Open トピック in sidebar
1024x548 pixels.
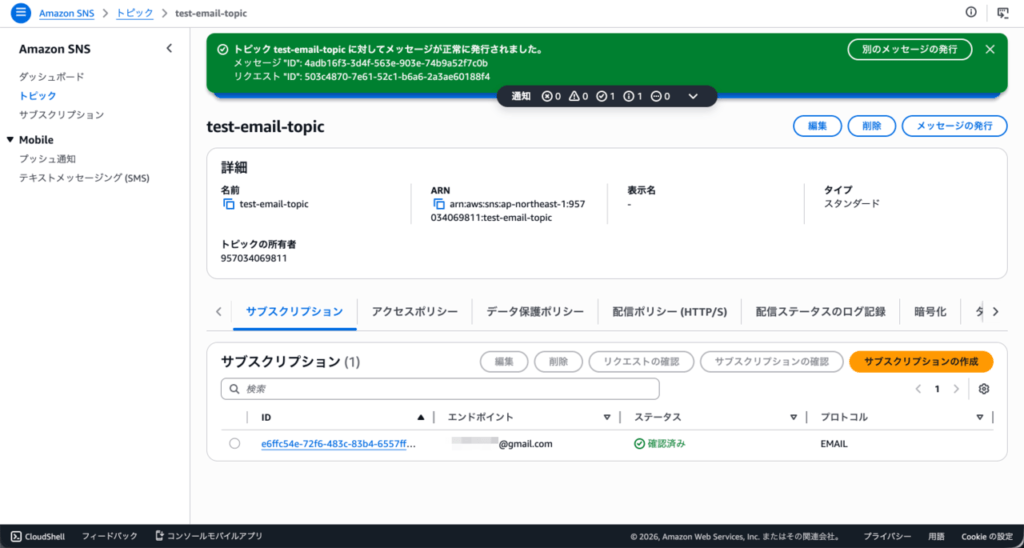click(38, 95)
